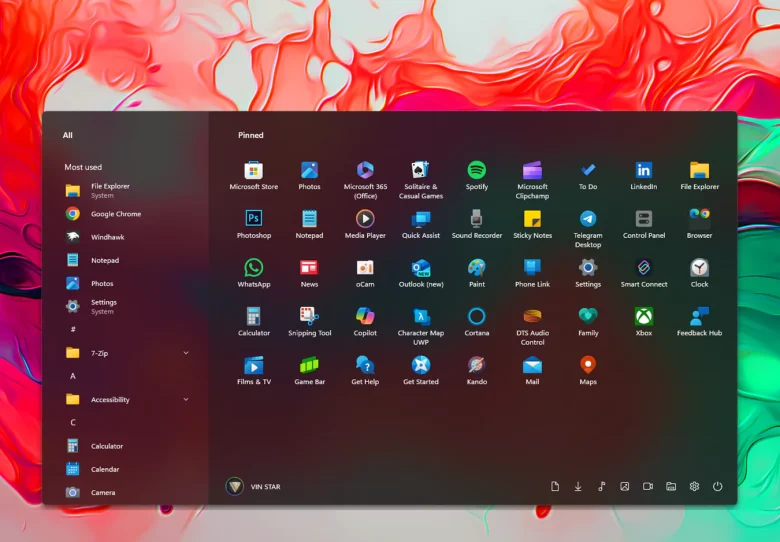Launch the Clock app
The image size is (780, 542).
699,273
